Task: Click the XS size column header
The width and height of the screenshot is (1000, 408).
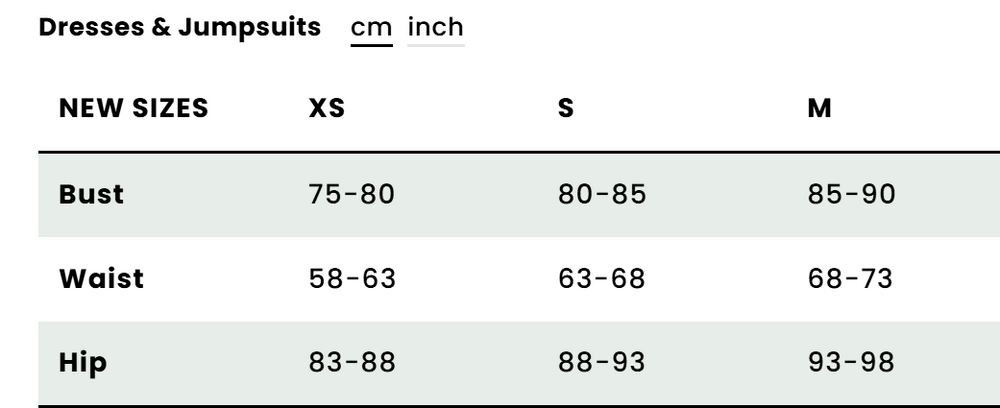Action: pyautogui.click(x=327, y=108)
